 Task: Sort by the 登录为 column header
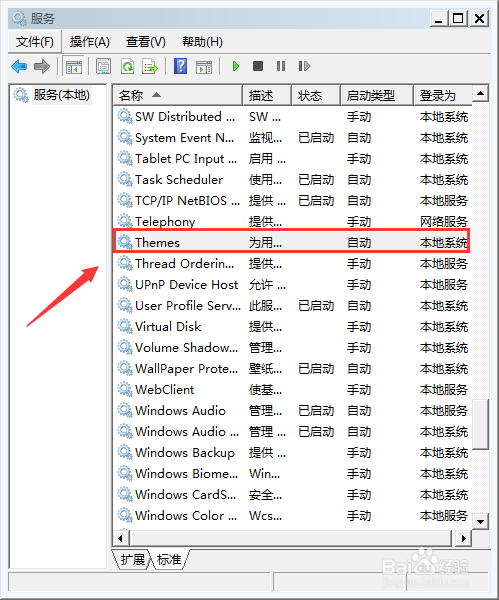point(443,95)
